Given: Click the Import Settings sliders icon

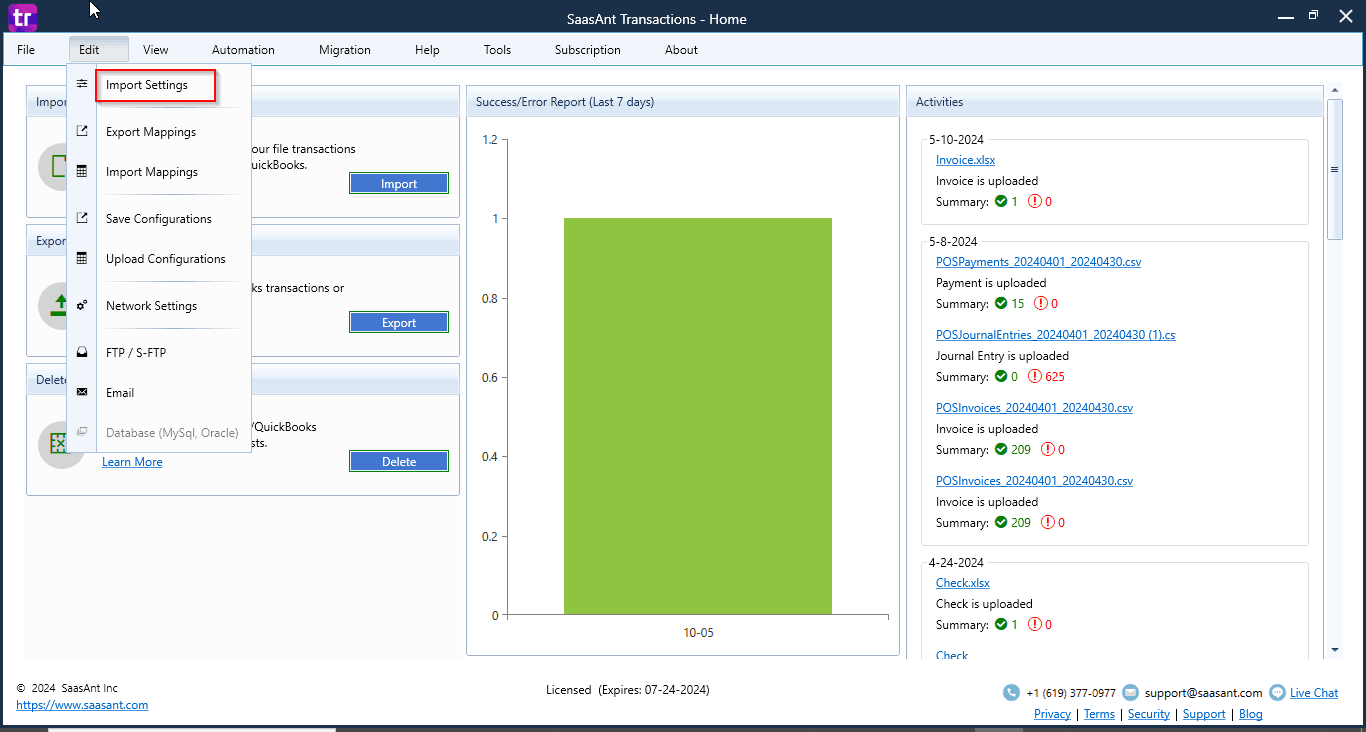Looking at the screenshot, I should point(82,84).
